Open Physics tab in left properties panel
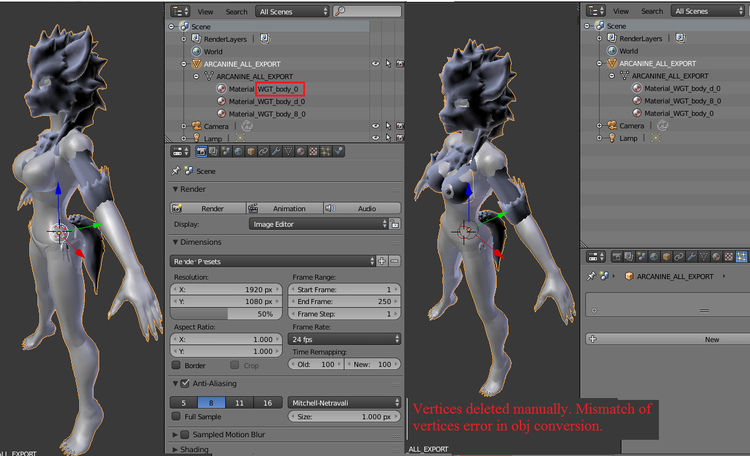The width and height of the screenshot is (750, 456). click(x=338, y=151)
